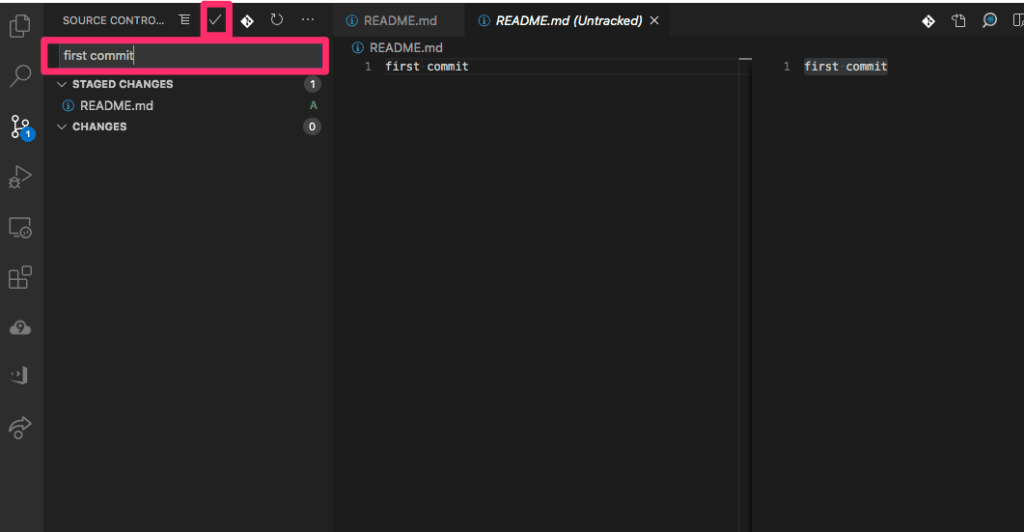
Task: Open the Run and Debug view
Action: point(20,177)
